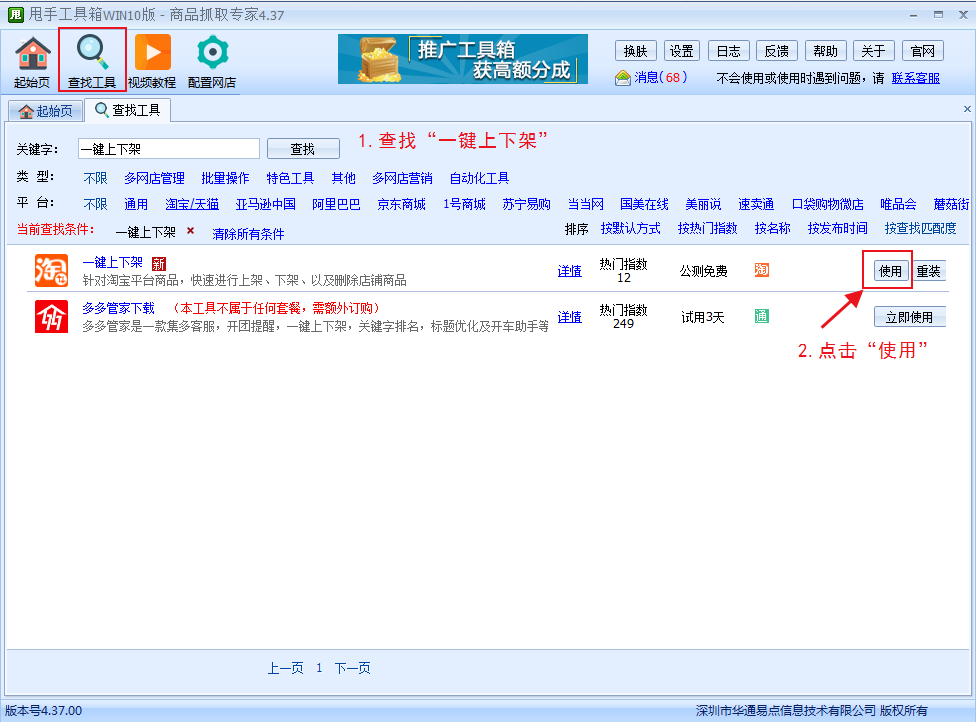The width and height of the screenshot is (976, 722).
Task: Open 详情 for 多多管家下载
Action: pos(570,317)
